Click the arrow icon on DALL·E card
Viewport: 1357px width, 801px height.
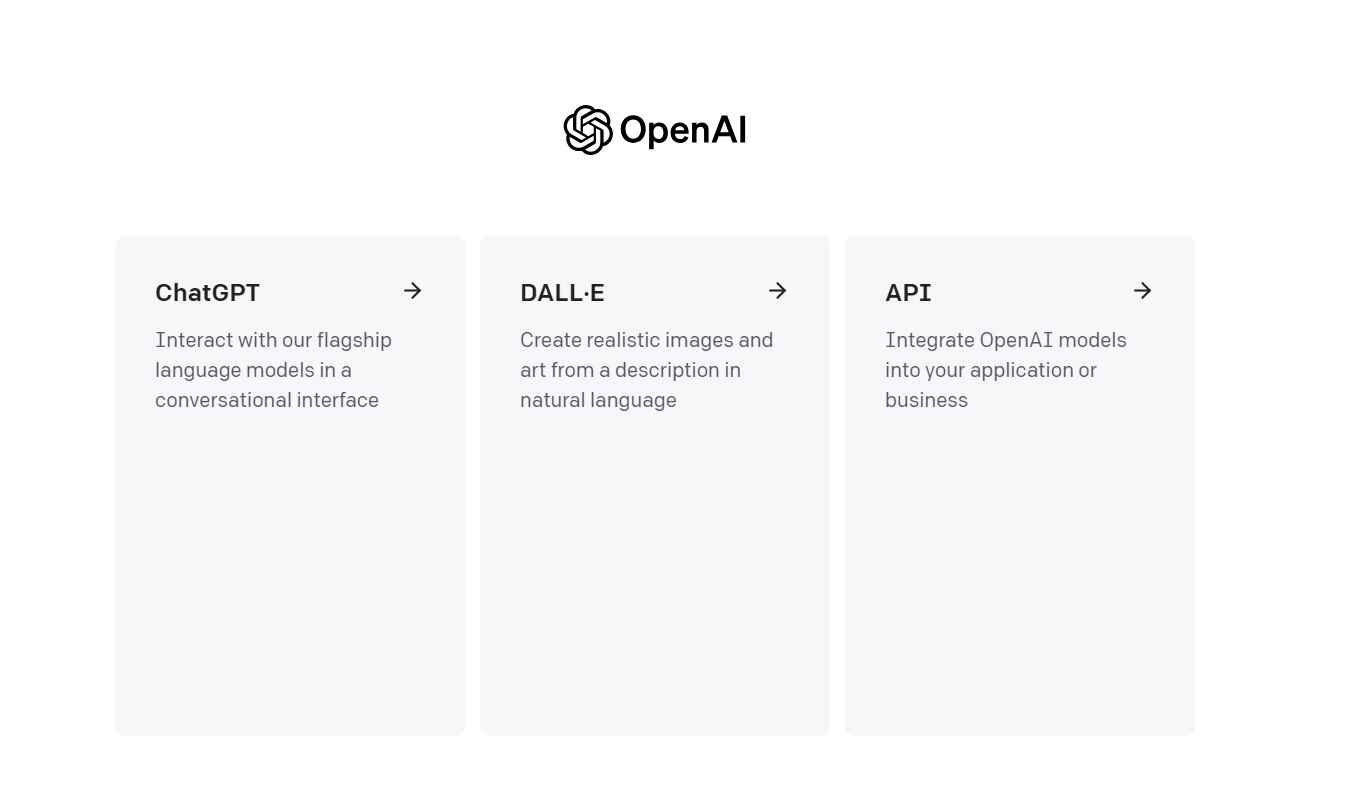tap(778, 291)
